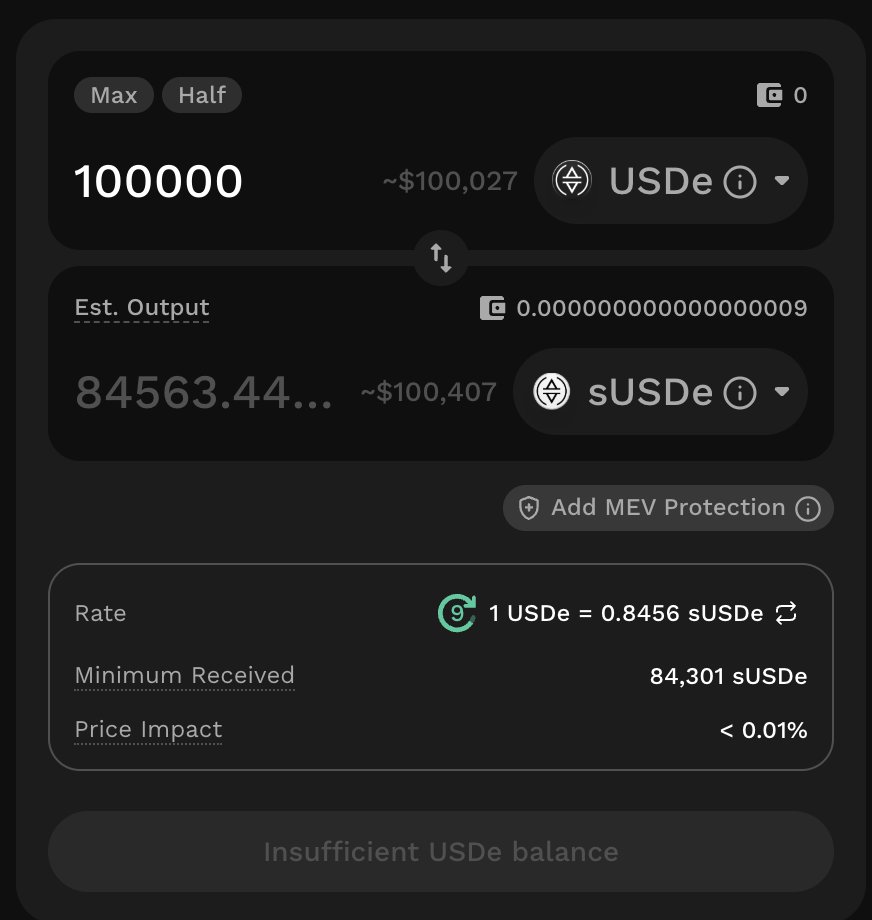Click the sUSDe token info icon
This screenshot has width=872, height=920.
pos(739,392)
